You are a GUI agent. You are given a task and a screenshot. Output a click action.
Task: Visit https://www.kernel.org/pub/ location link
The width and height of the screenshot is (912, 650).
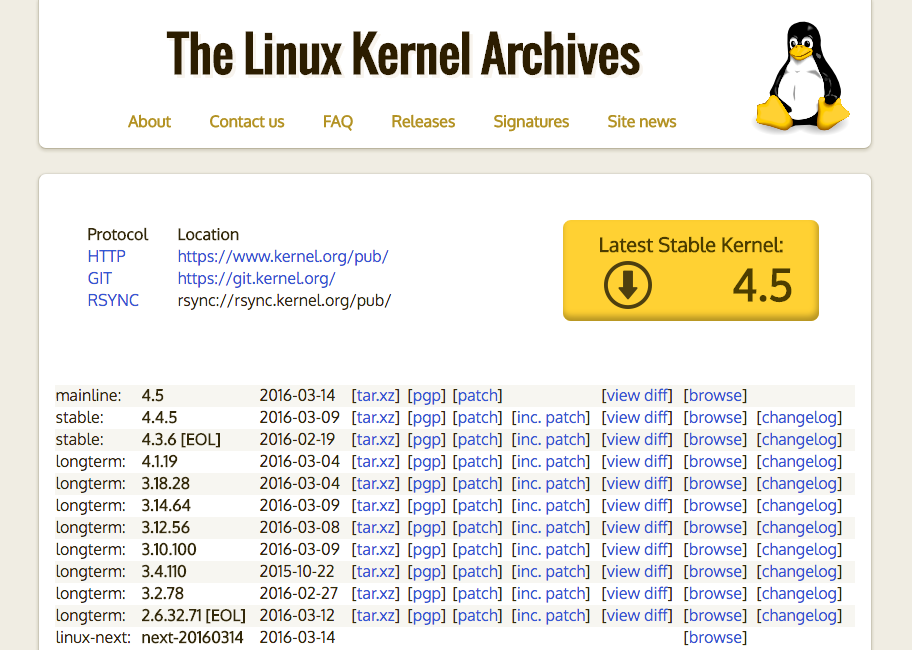click(x=283, y=256)
